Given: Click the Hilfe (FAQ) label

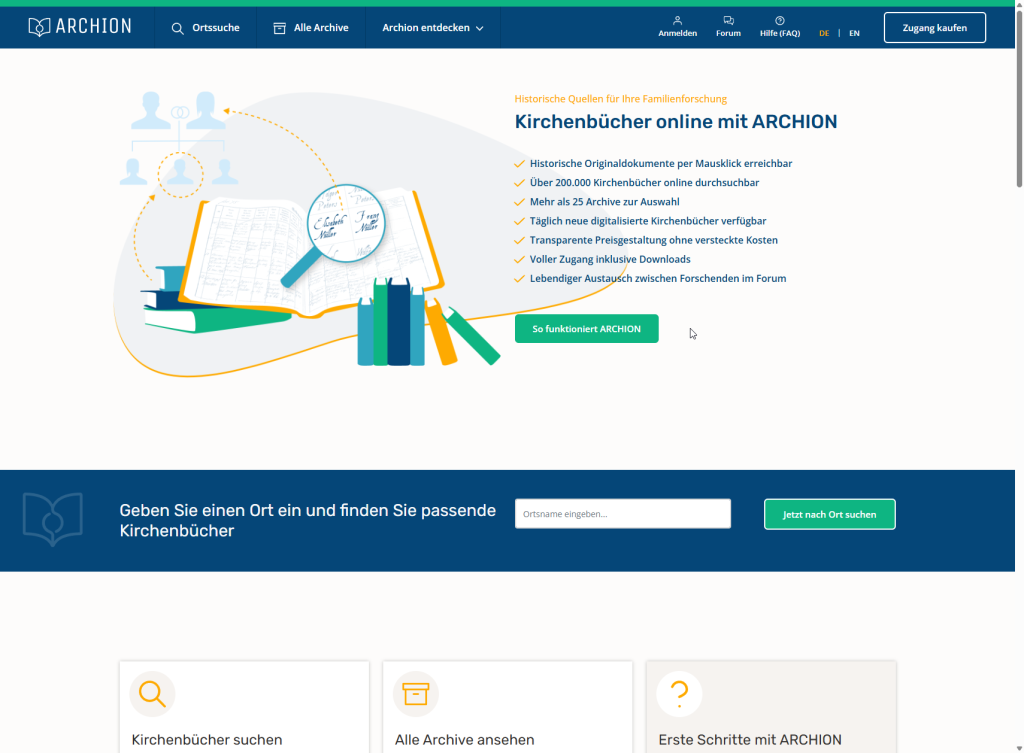Looking at the screenshot, I should pos(780,33).
